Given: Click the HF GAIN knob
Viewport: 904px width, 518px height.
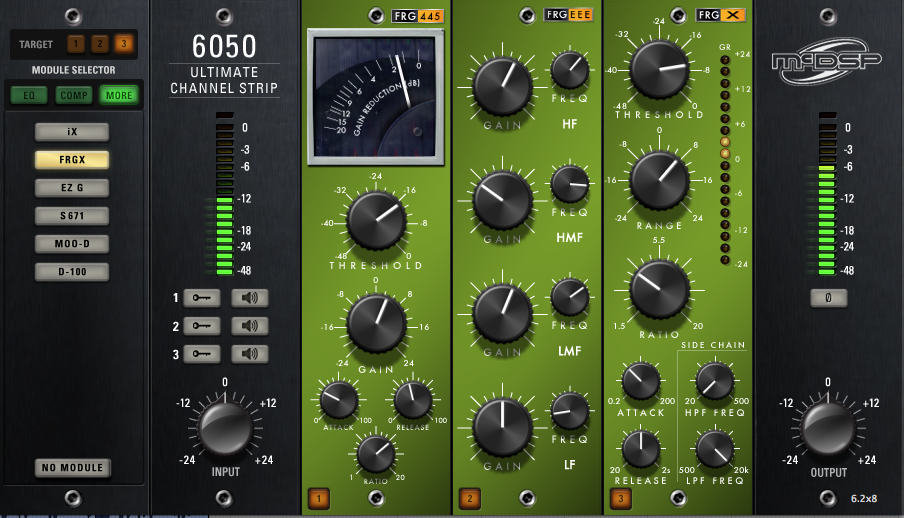Looking at the screenshot, I should [503, 87].
